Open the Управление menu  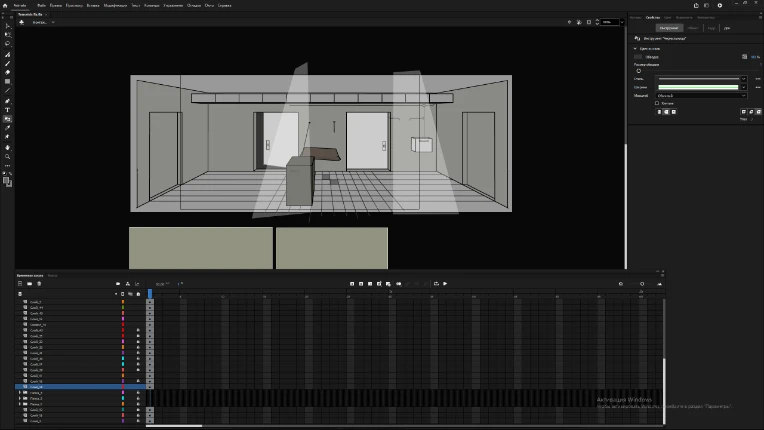[x=173, y=5]
